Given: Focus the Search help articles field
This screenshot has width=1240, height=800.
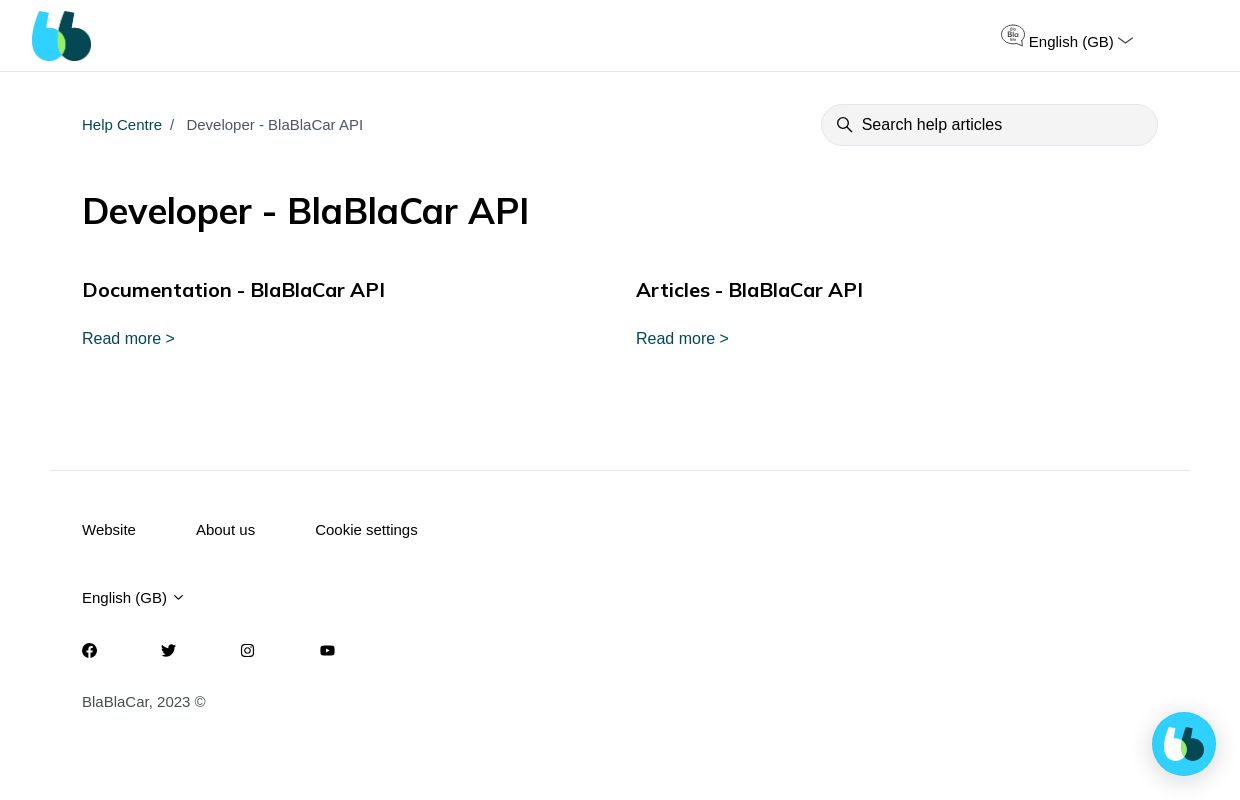Looking at the screenshot, I should [989, 125].
